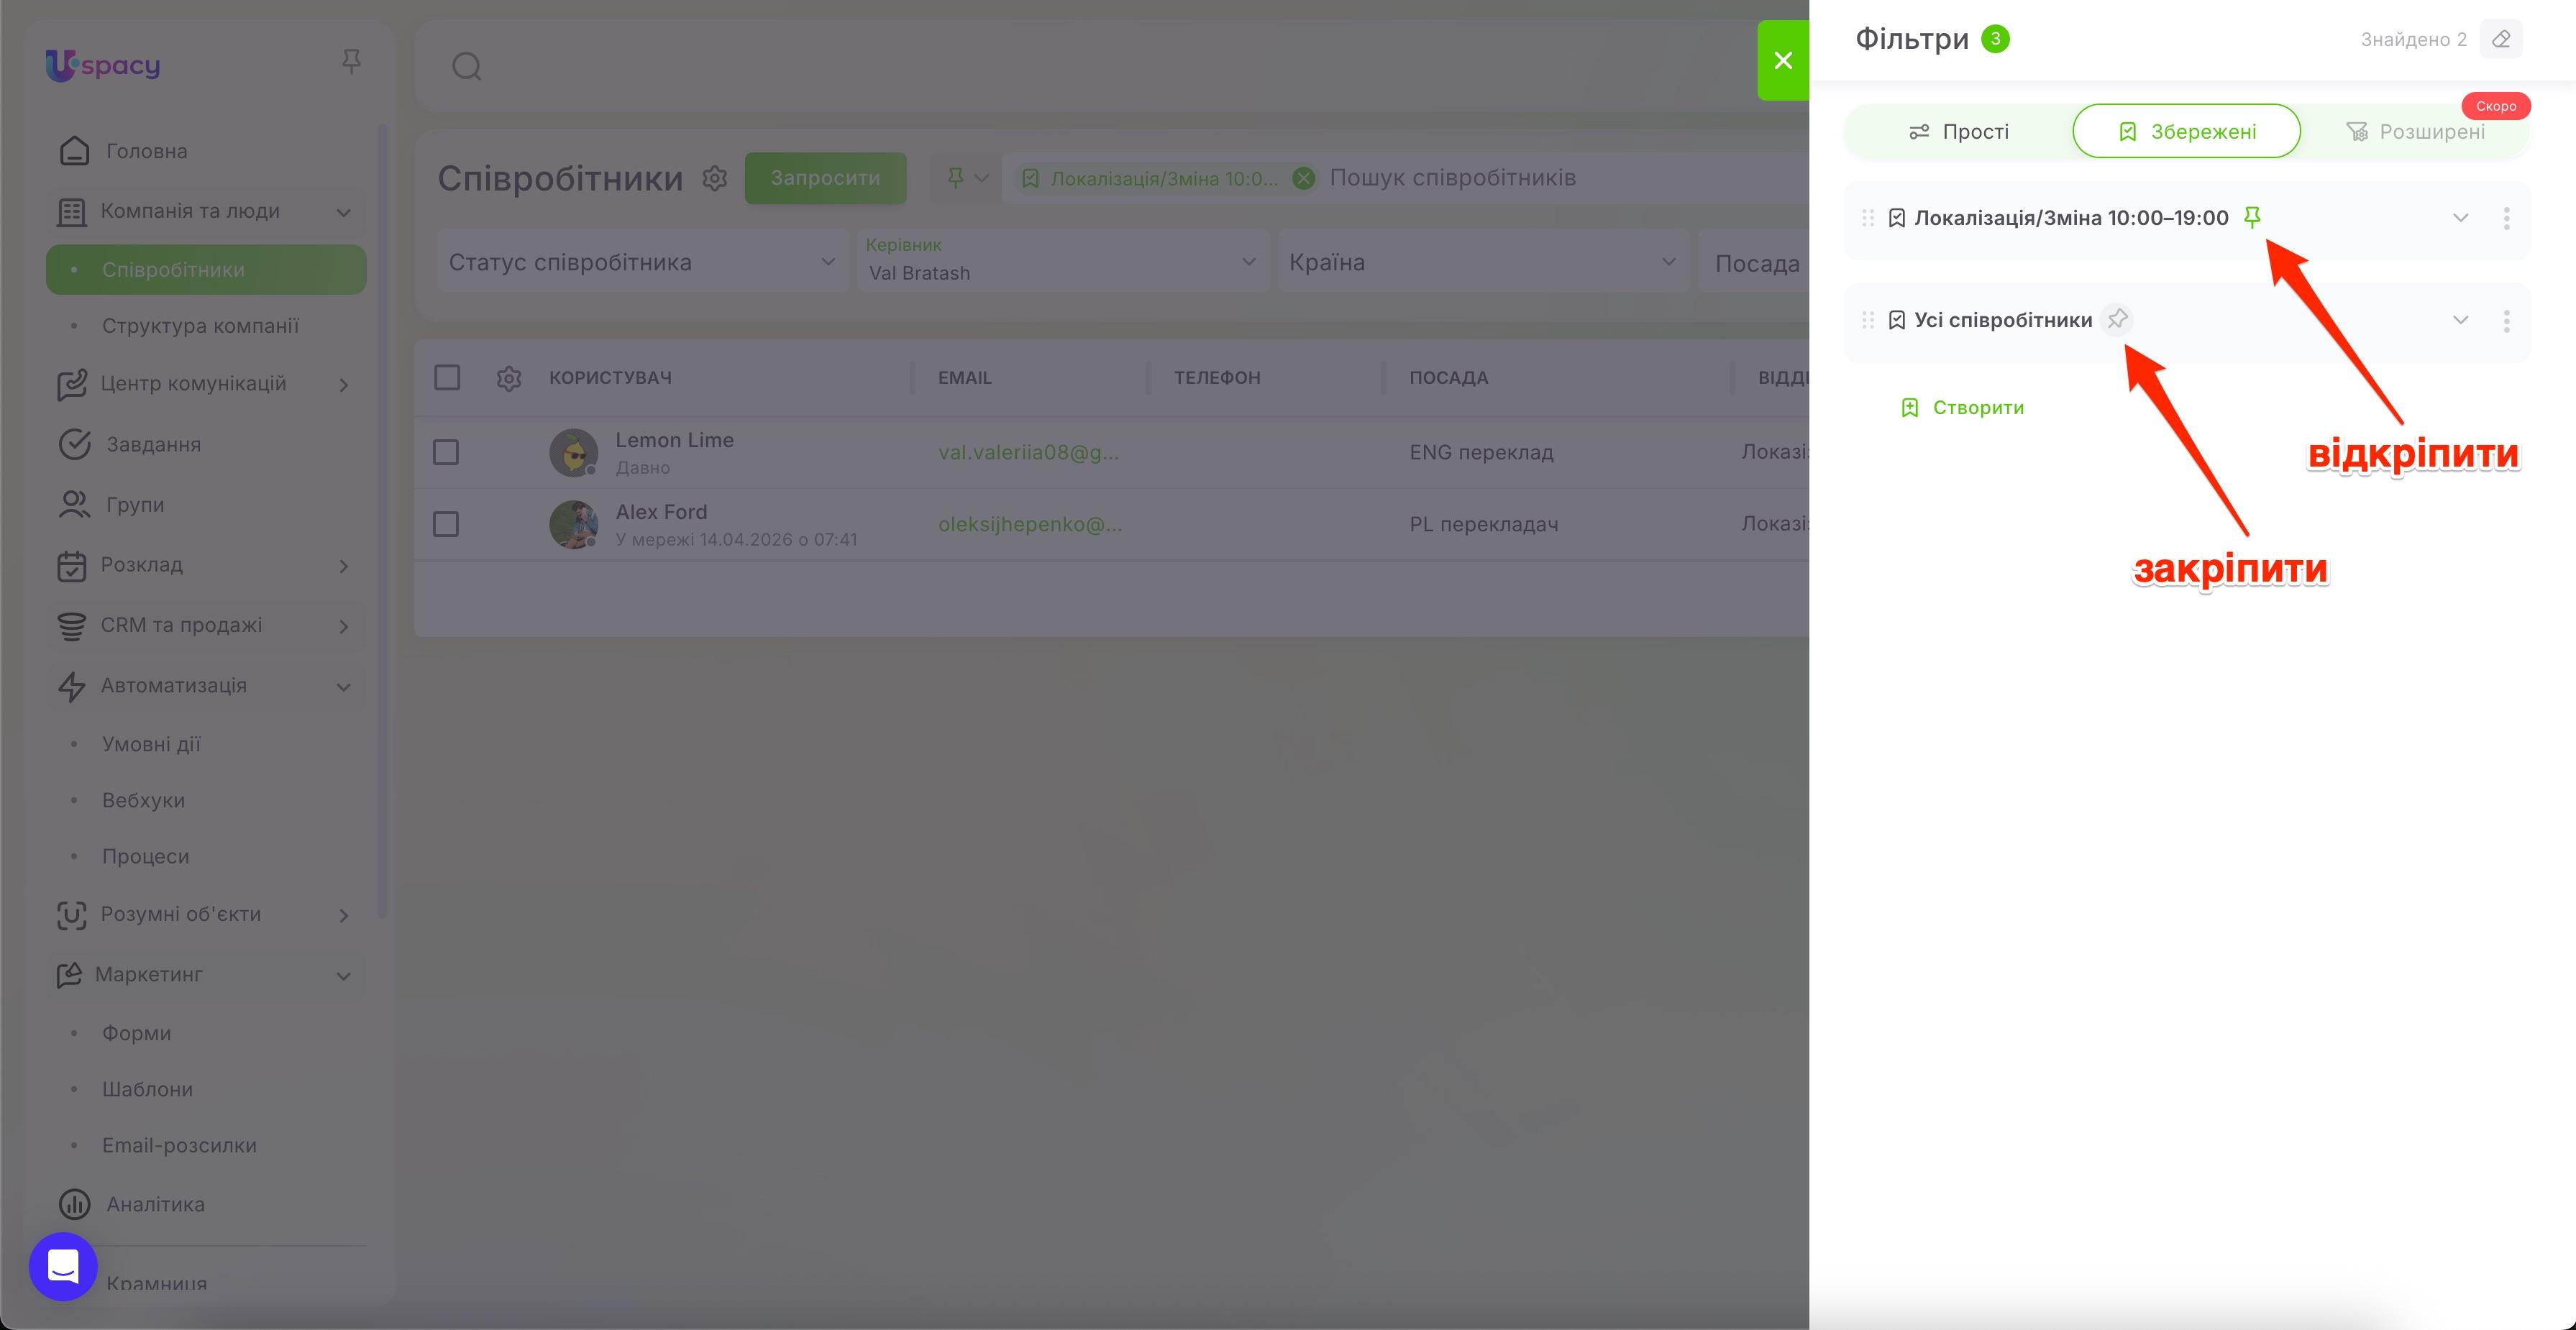Click drag handle of Усі співробітники filter
This screenshot has width=2576, height=1330.
pyautogui.click(x=1867, y=320)
